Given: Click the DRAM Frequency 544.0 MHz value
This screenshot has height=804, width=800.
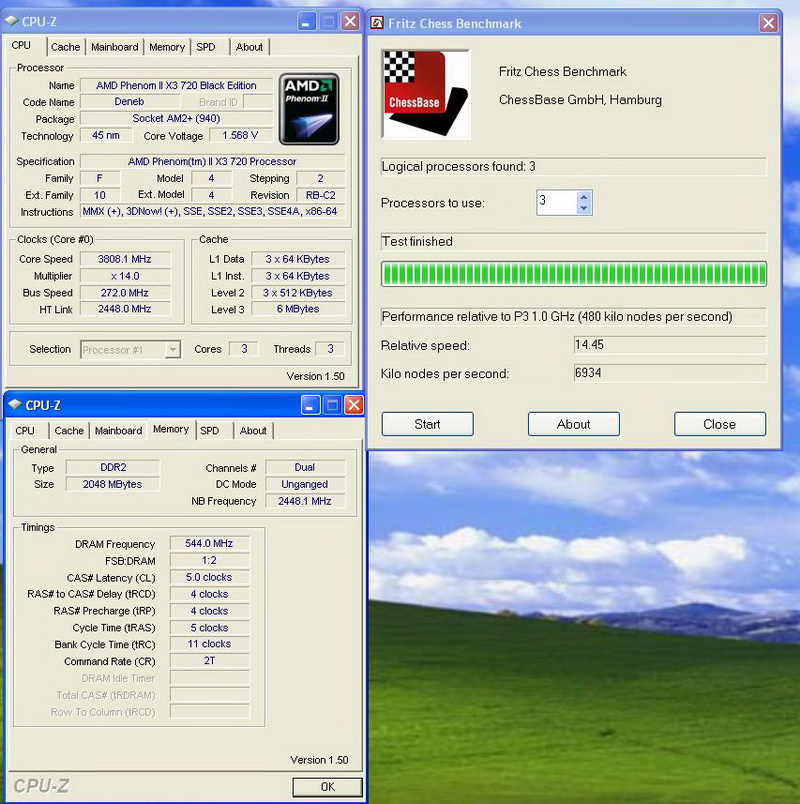Looking at the screenshot, I should (x=209, y=543).
